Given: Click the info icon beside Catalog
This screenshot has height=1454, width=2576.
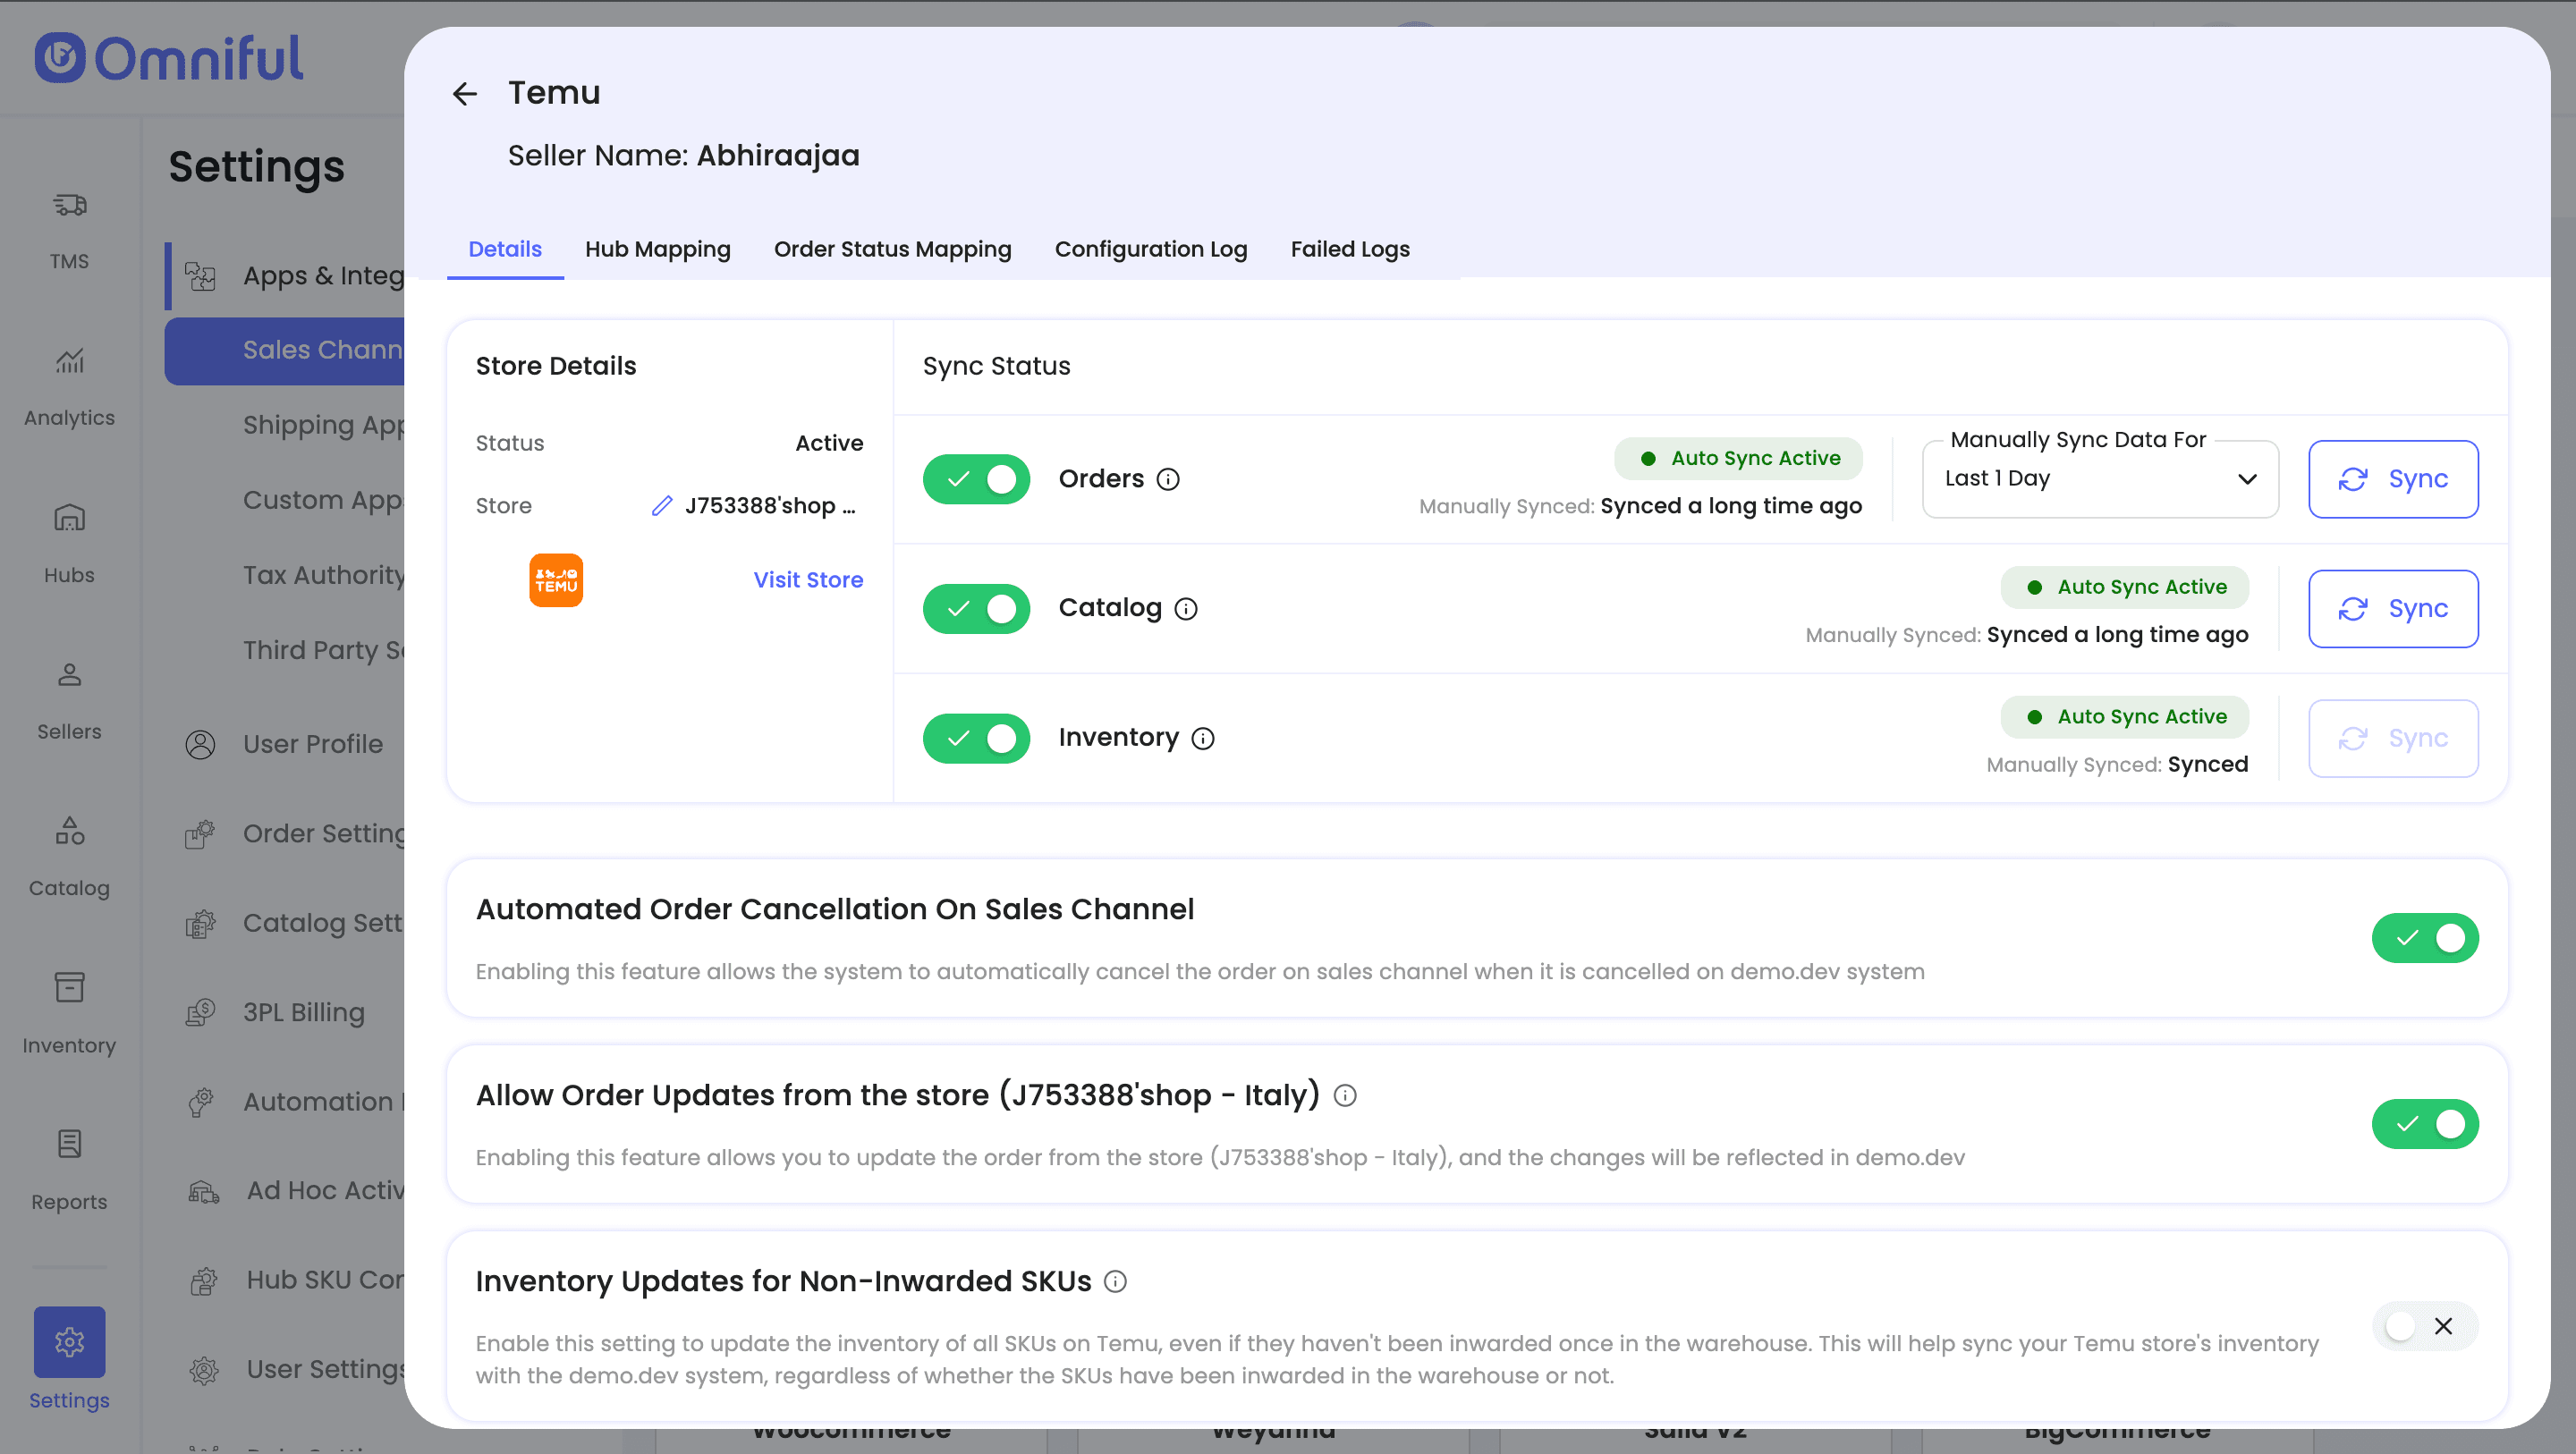Looking at the screenshot, I should [1186, 609].
